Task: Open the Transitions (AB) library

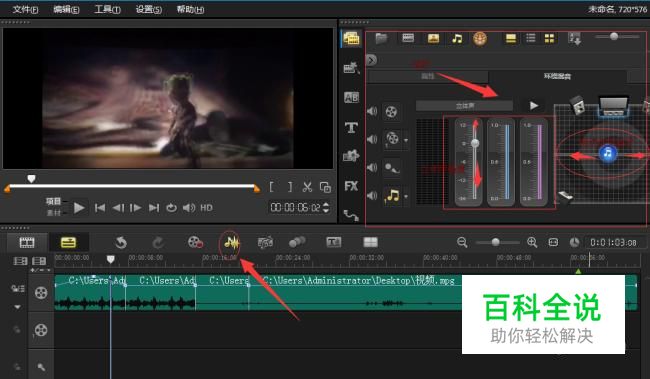Action: pos(351,97)
